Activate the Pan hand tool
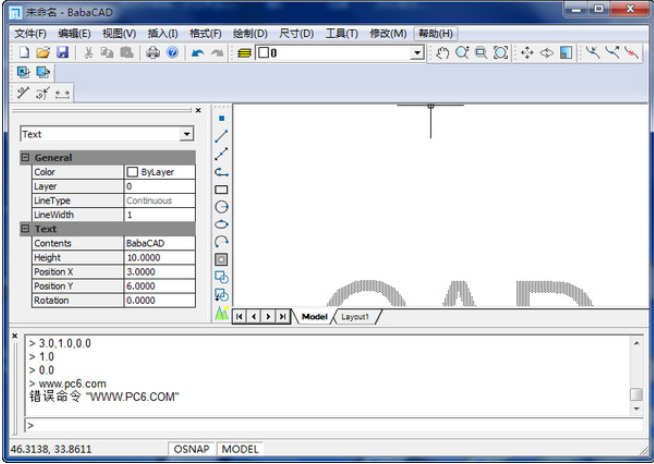The image size is (654, 464). 443,52
